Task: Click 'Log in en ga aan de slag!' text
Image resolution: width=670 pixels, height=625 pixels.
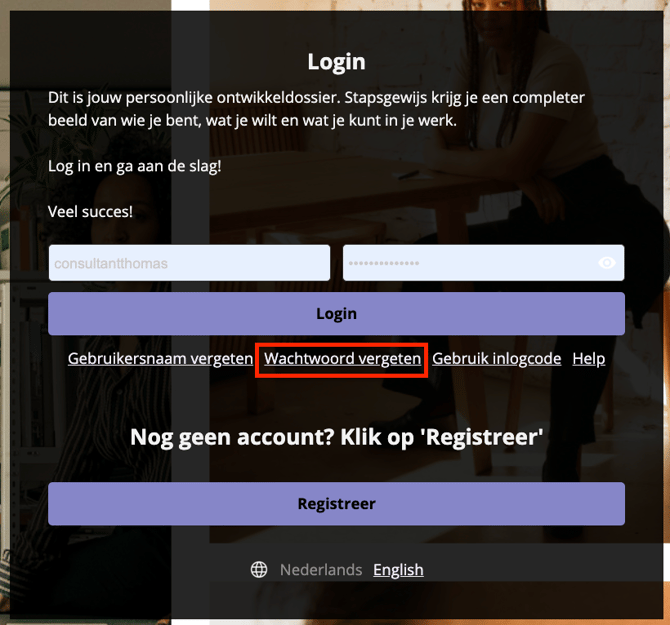Action: 135,166
